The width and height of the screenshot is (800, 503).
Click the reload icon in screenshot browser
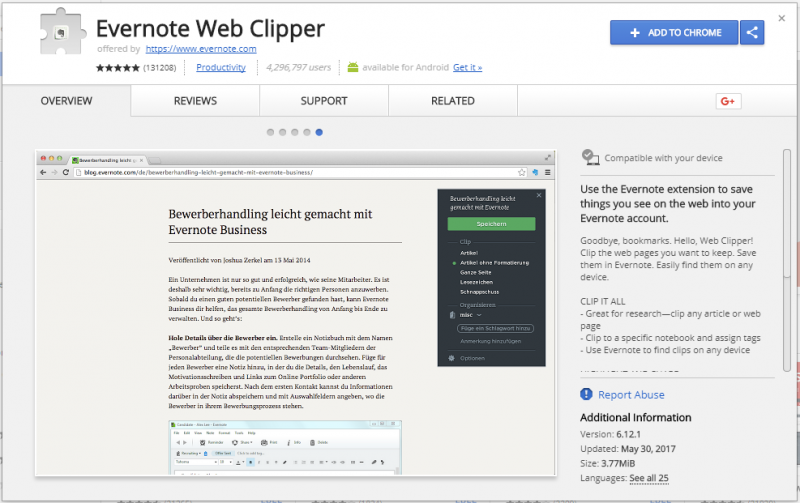click(x=66, y=172)
